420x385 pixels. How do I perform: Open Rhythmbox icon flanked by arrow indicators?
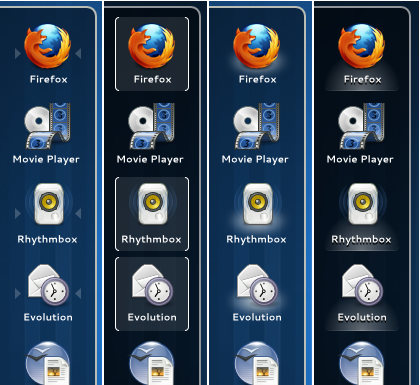click(x=49, y=204)
